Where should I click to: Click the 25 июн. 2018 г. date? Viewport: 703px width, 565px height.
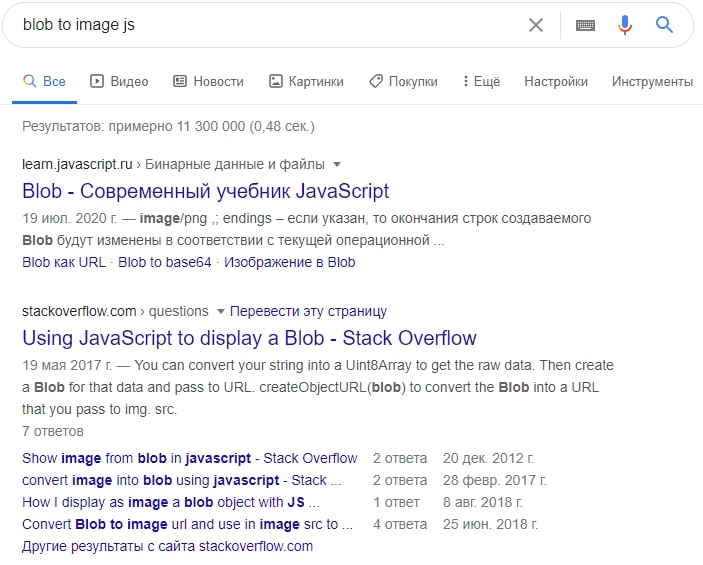(490, 524)
